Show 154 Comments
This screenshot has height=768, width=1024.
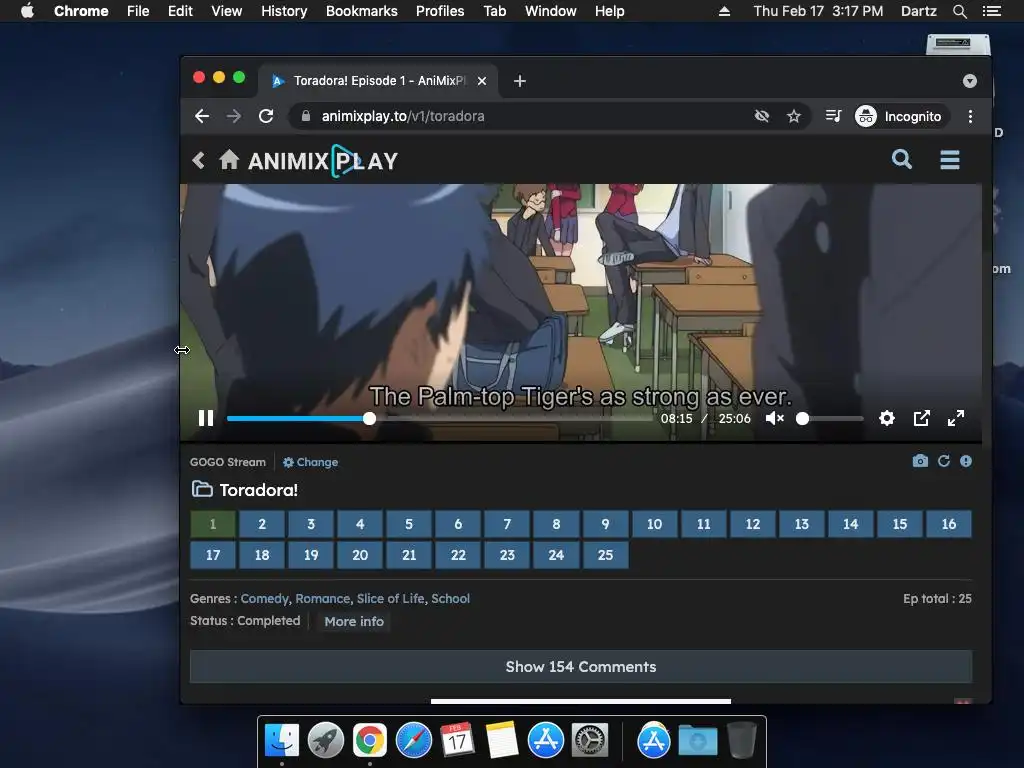click(x=581, y=666)
